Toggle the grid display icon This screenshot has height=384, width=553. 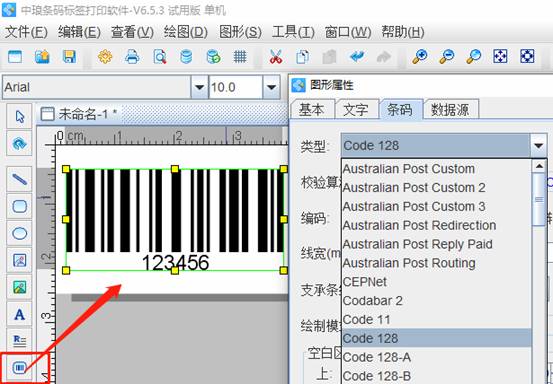(x=240, y=56)
